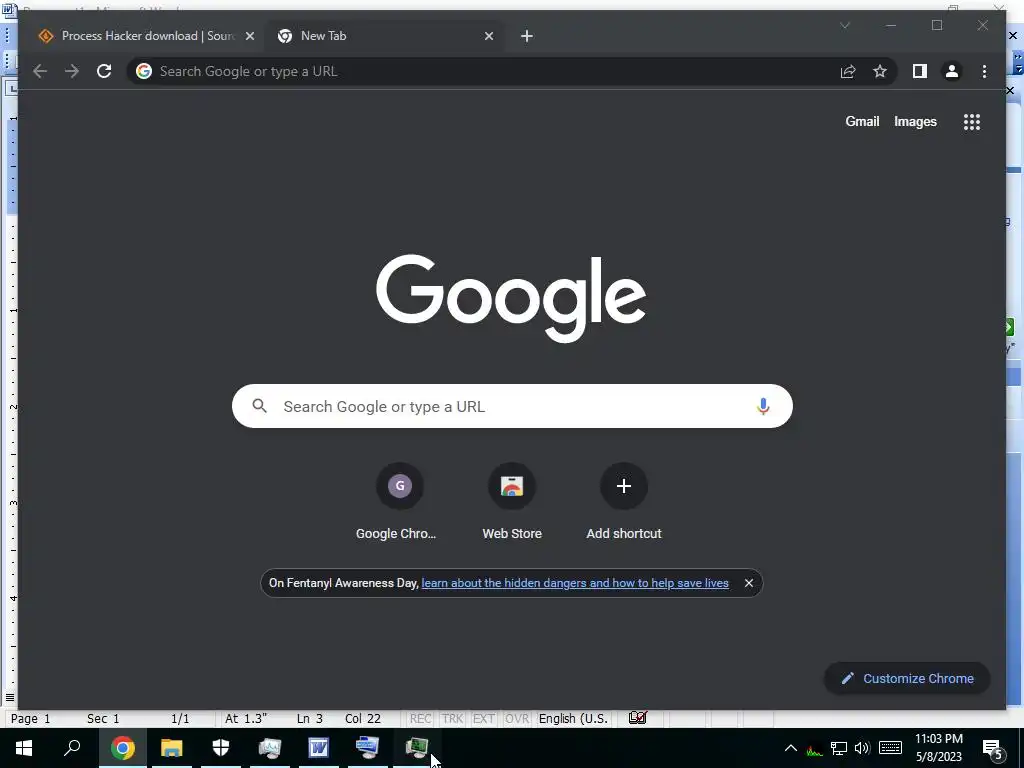
Task: Open the Web Store shortcut
Action: coord(512,503)
